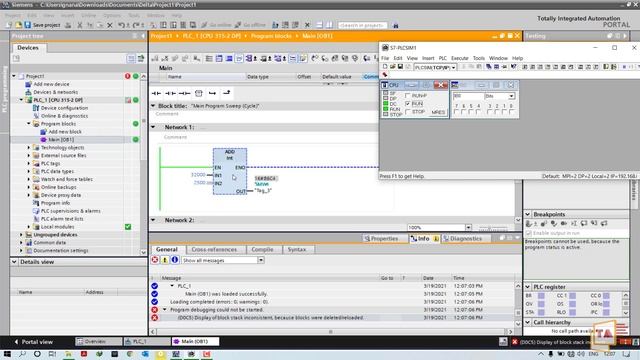Open Devices & networks in project tree
640x360 pixels.
(x=55, y=92)
